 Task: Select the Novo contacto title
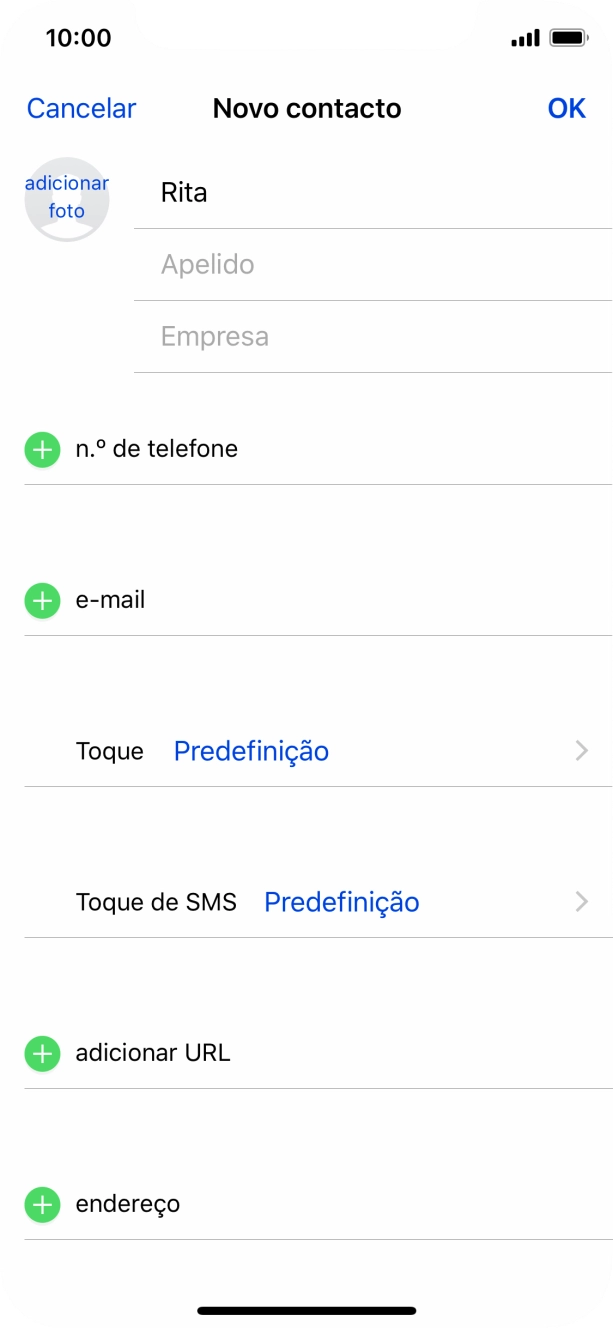click(306, 108)
